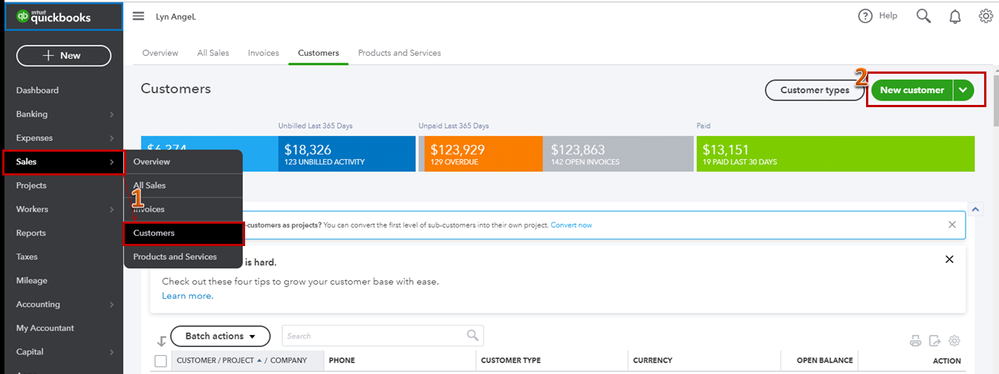Switch to the Invoices tab
999x374 pixels.
(x=263, y=53)
